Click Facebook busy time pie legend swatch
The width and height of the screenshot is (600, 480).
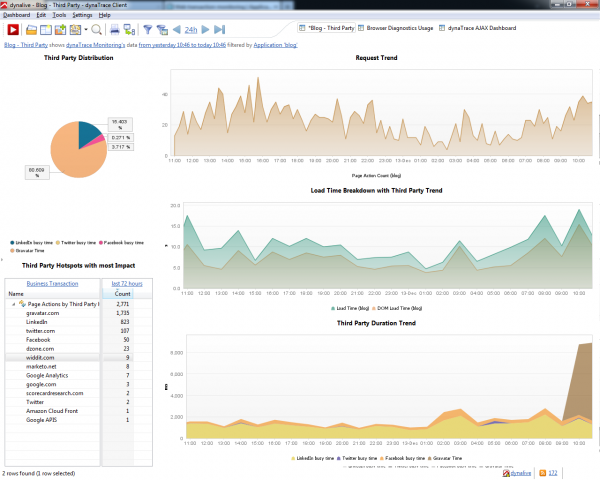(101, 243)
